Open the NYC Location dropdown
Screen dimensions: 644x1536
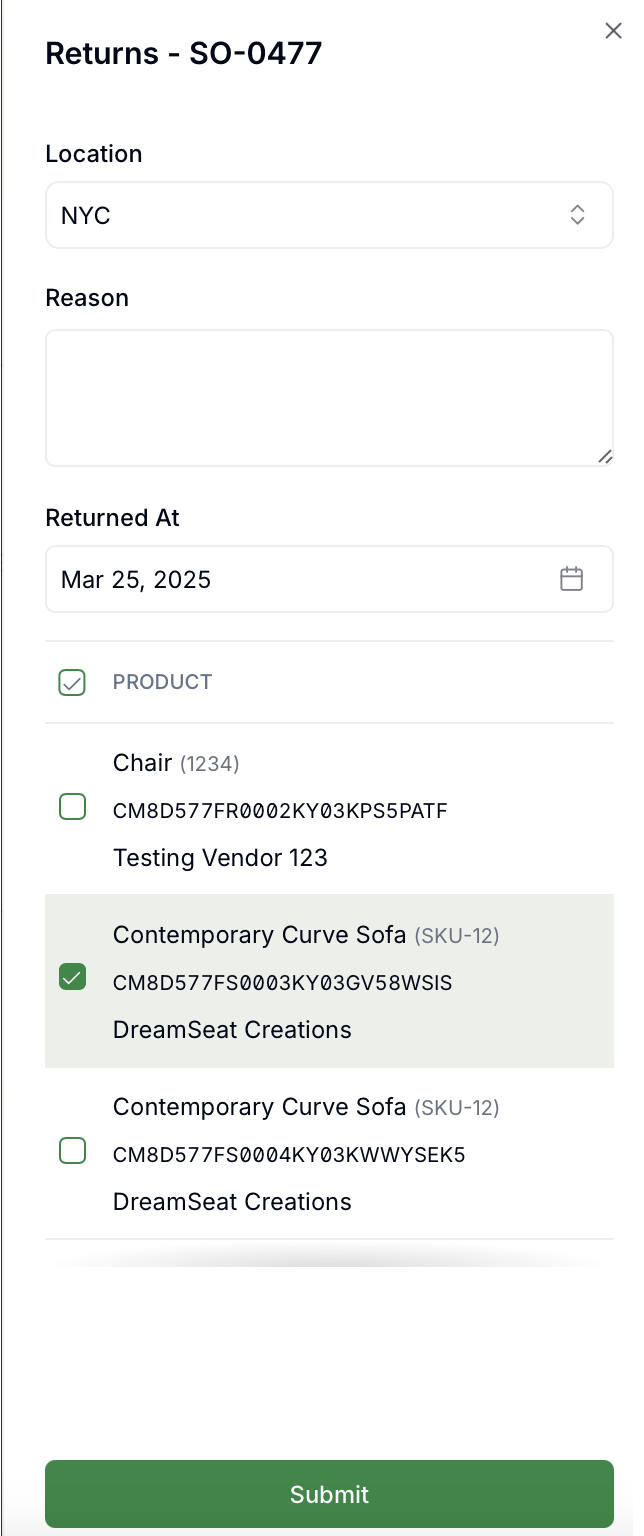point(328,215)
